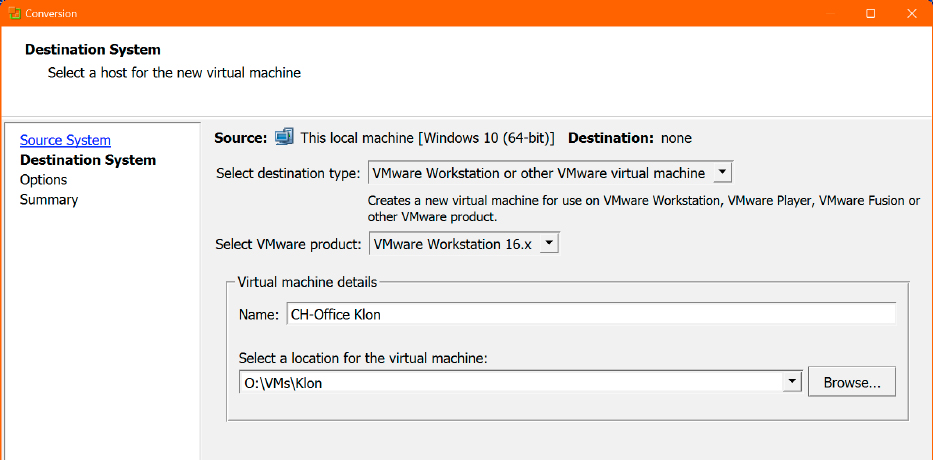Select Destination System step in sidebar

click(x=88, y=160)
